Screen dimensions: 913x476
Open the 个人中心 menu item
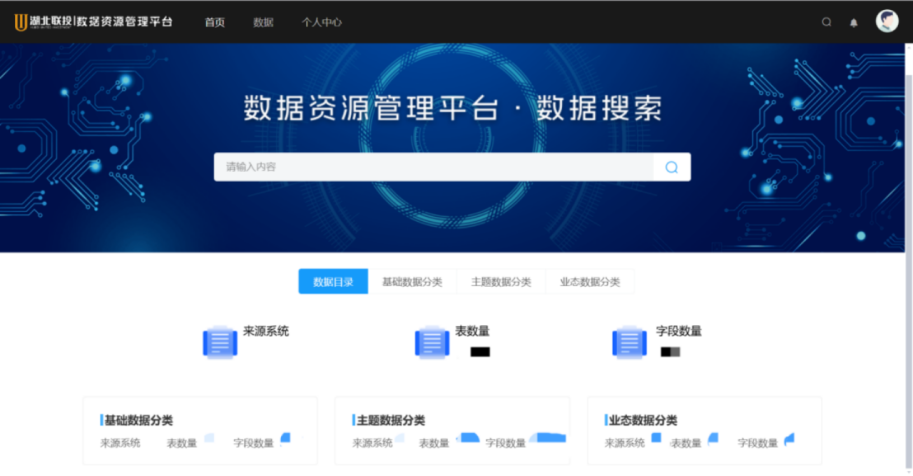(x=322, y=22)
